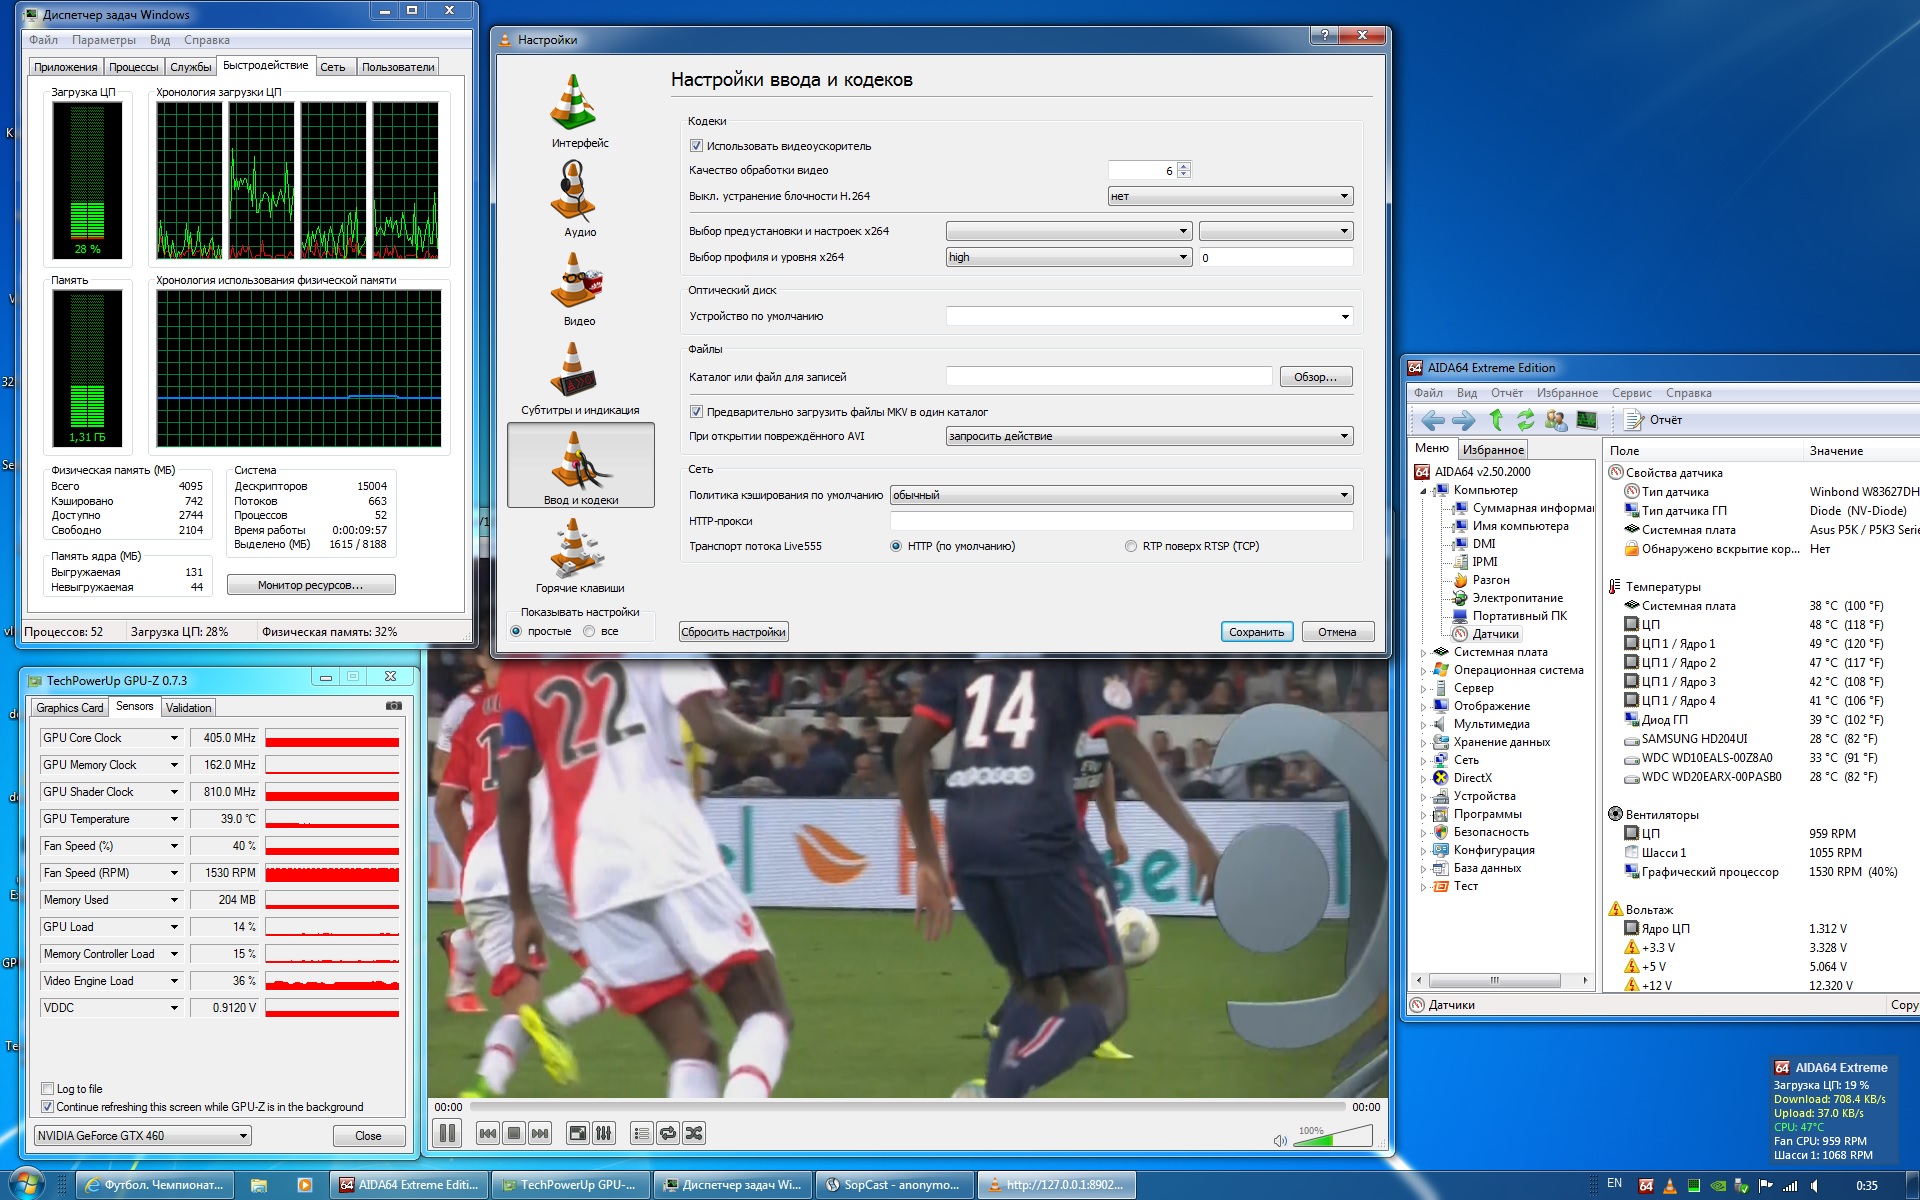The image size is (1920, 1200).
Task: Click AIDA64 refresh toolbar icon
Action: [1525, 420]
